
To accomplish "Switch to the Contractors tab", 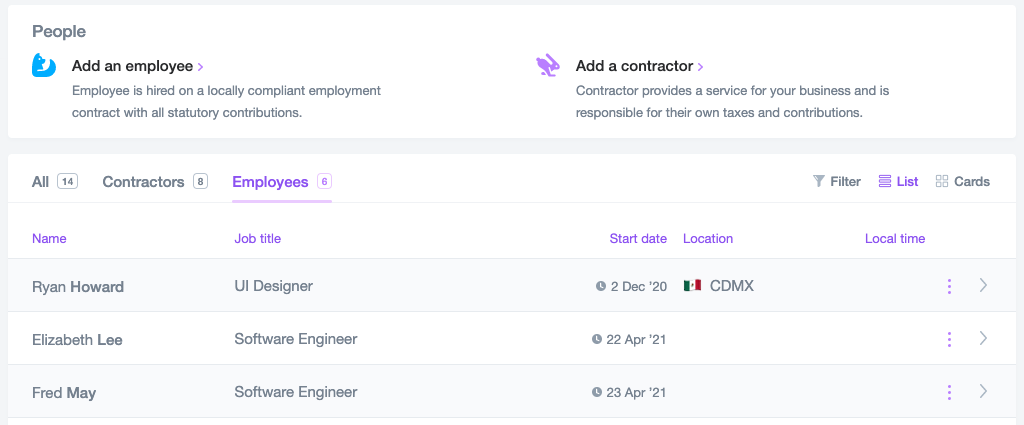I will click(x=144, y=182).
